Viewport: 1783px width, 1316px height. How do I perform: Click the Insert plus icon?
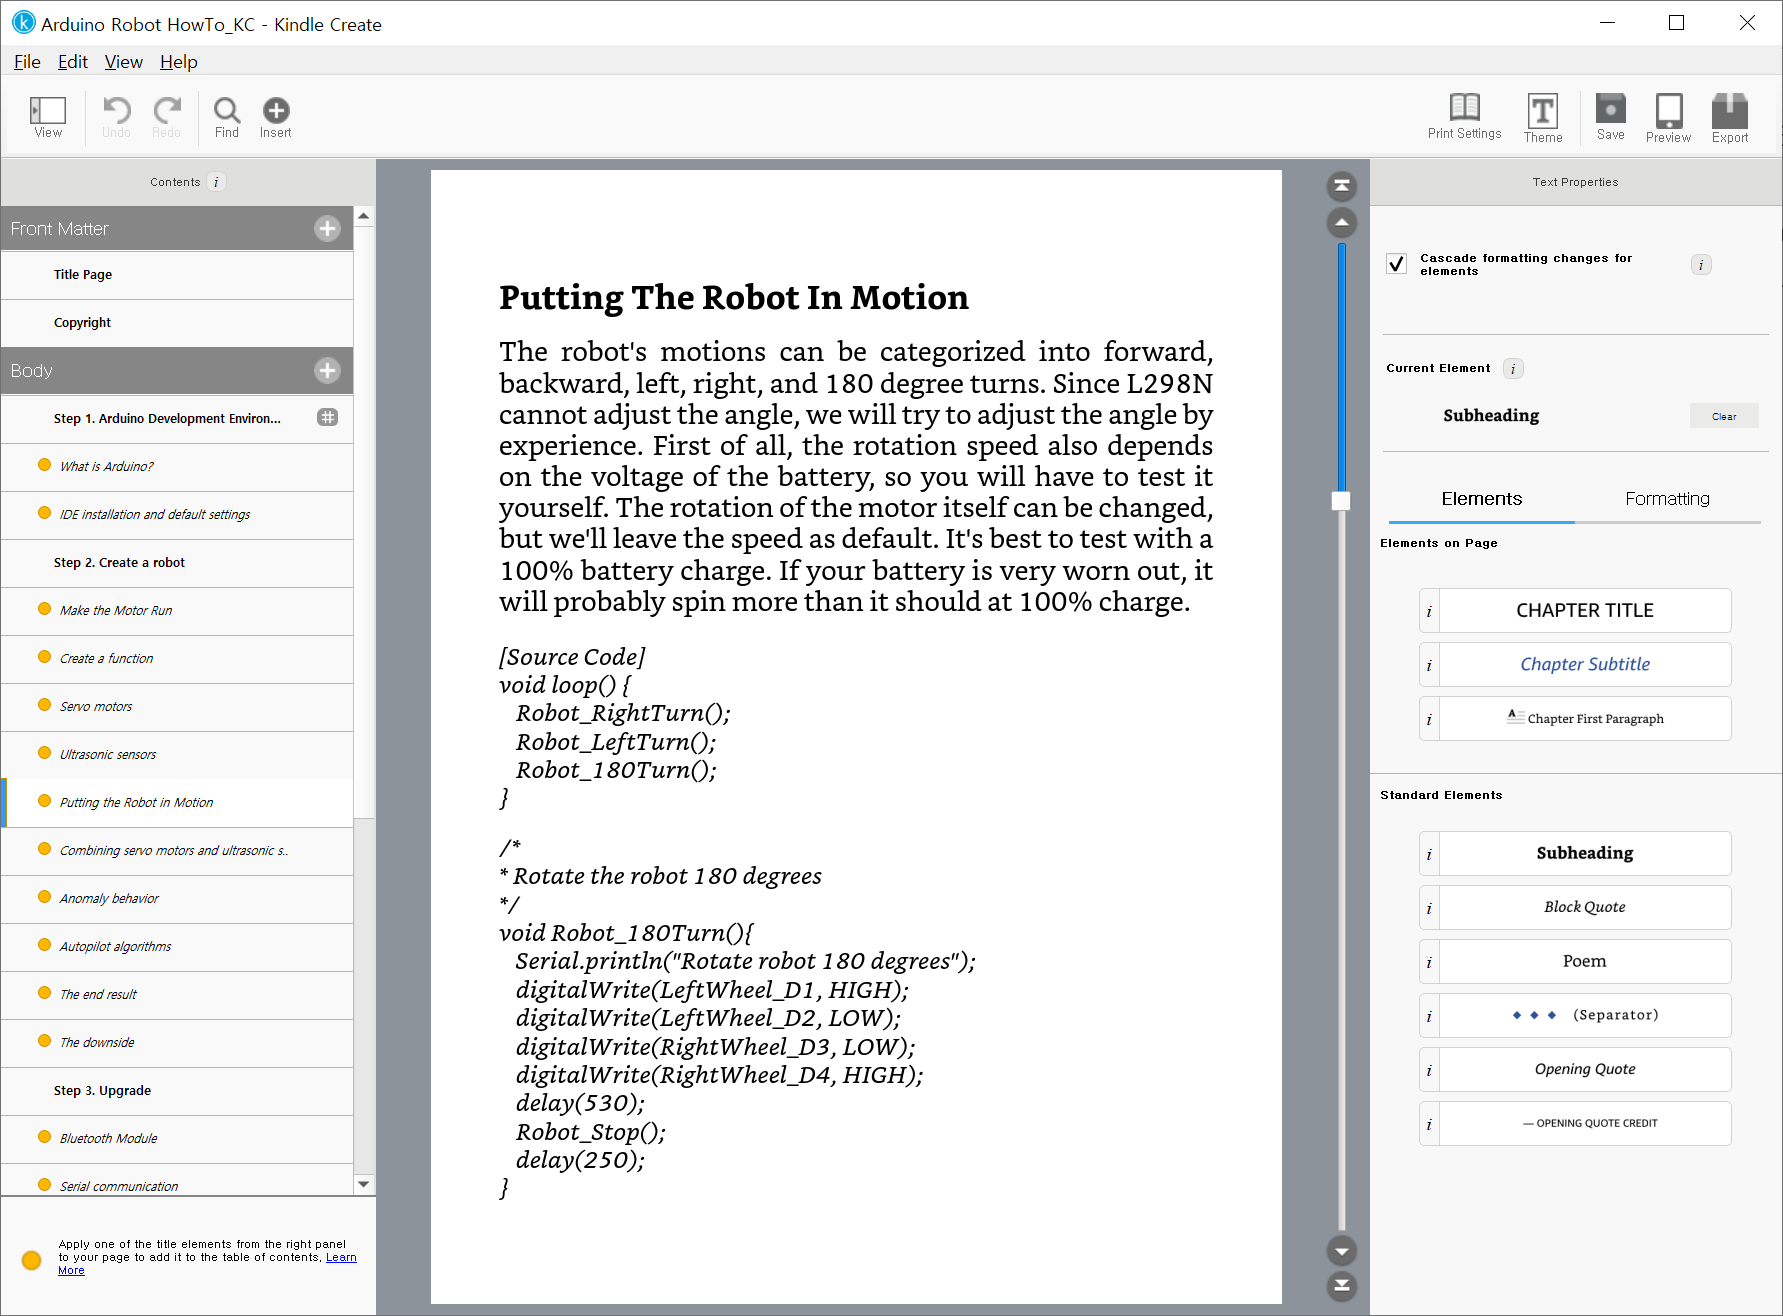coord(276,110)
